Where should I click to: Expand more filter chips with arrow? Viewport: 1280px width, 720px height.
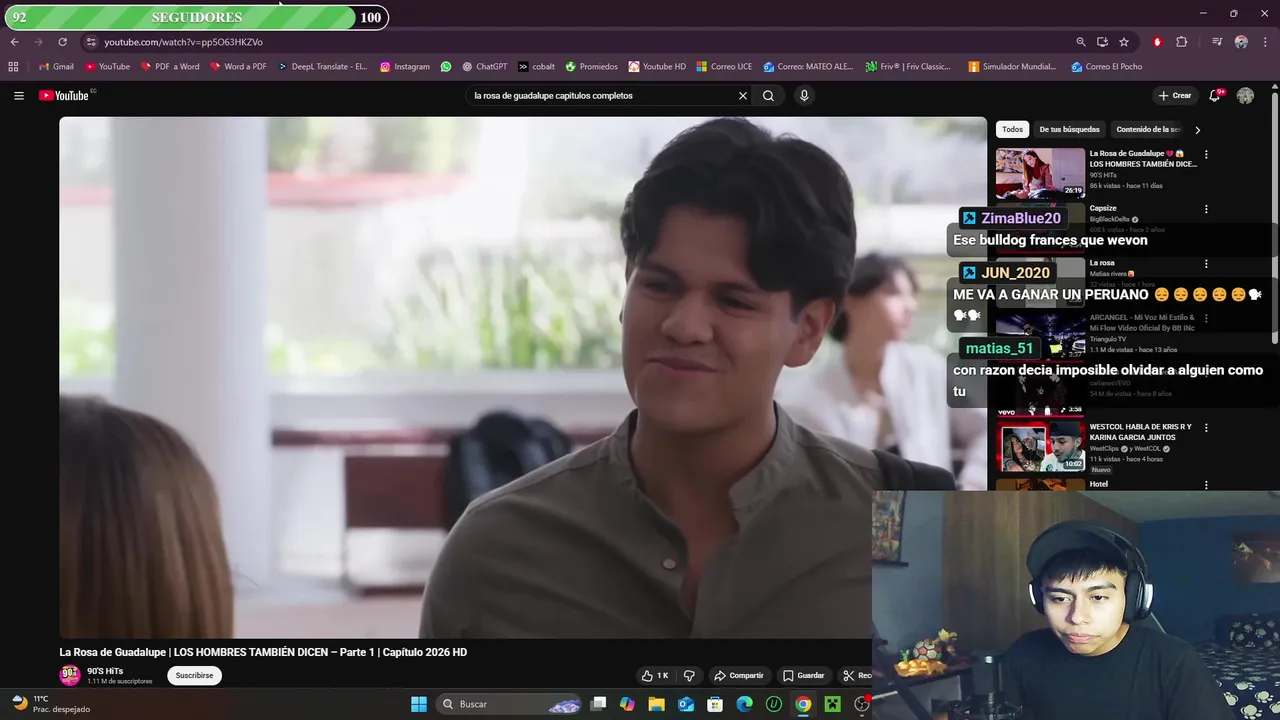tap(1197, 130)
